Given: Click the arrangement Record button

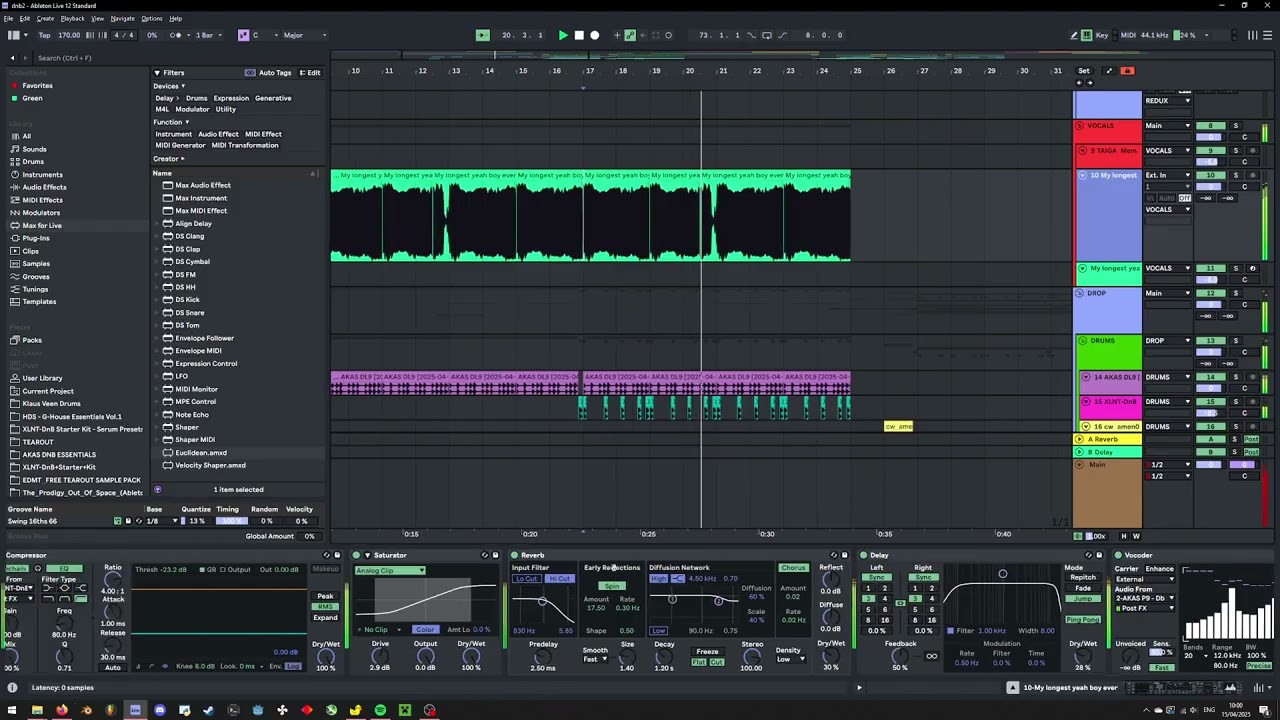Looking at the screenshot, I should coord(594,35).
